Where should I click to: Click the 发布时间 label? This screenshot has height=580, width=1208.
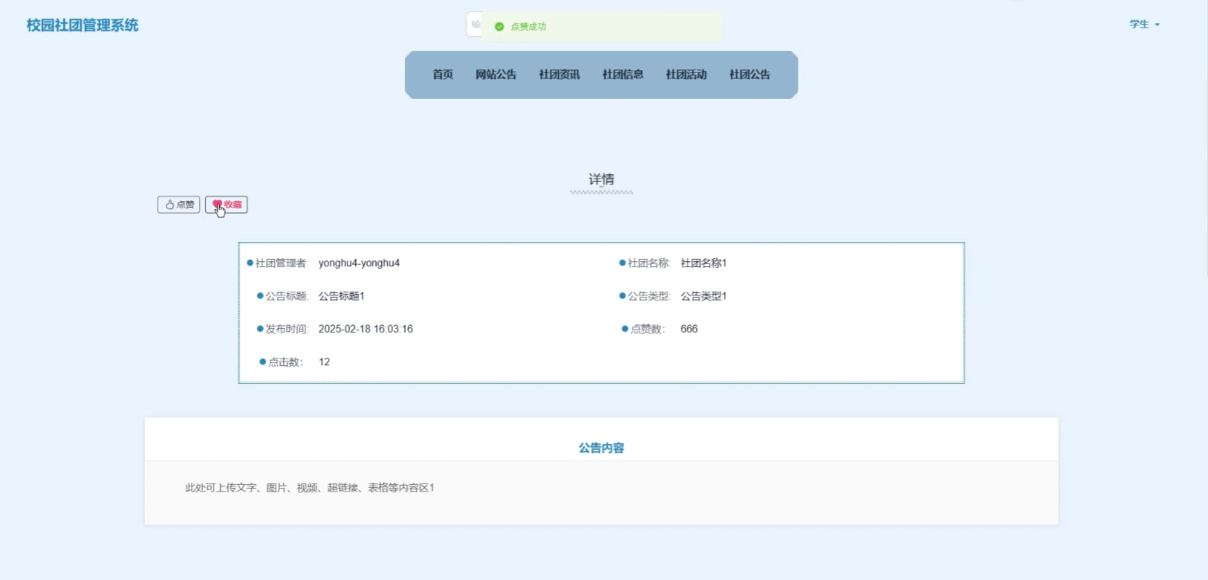coord(287,329)
